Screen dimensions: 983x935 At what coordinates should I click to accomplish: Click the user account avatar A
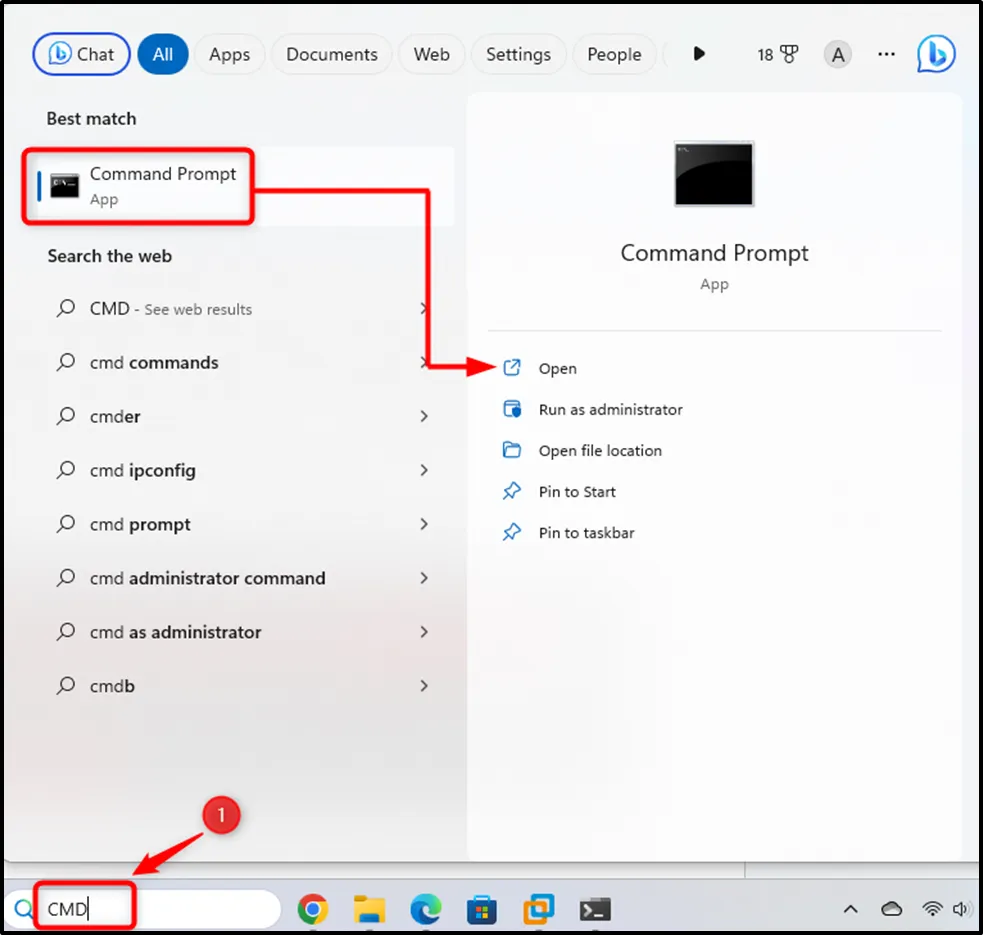coord(838,54)
